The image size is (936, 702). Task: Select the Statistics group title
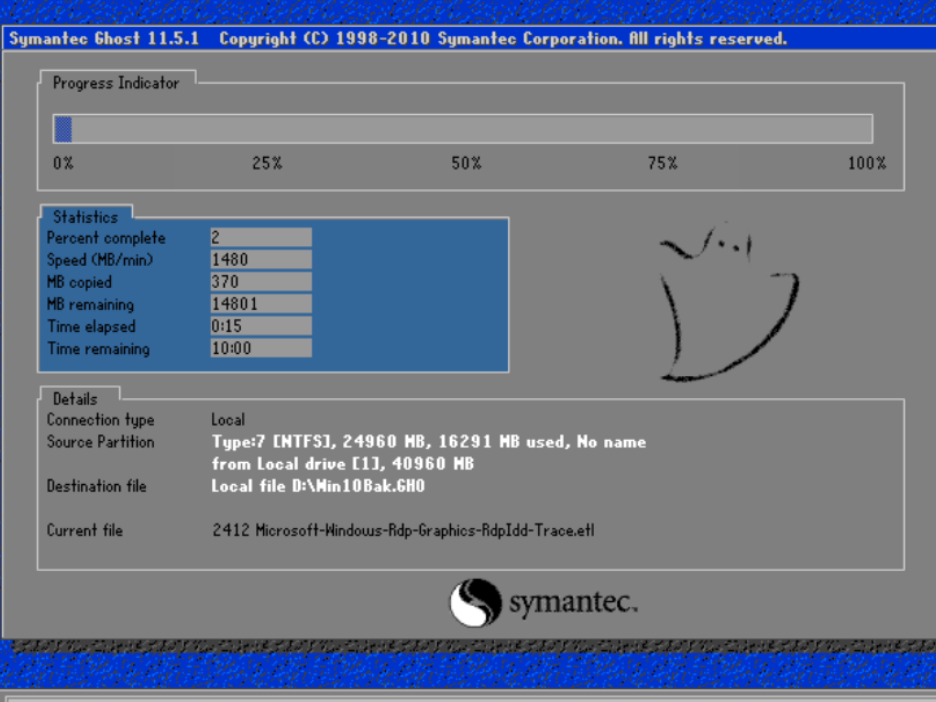pos(85,217)
